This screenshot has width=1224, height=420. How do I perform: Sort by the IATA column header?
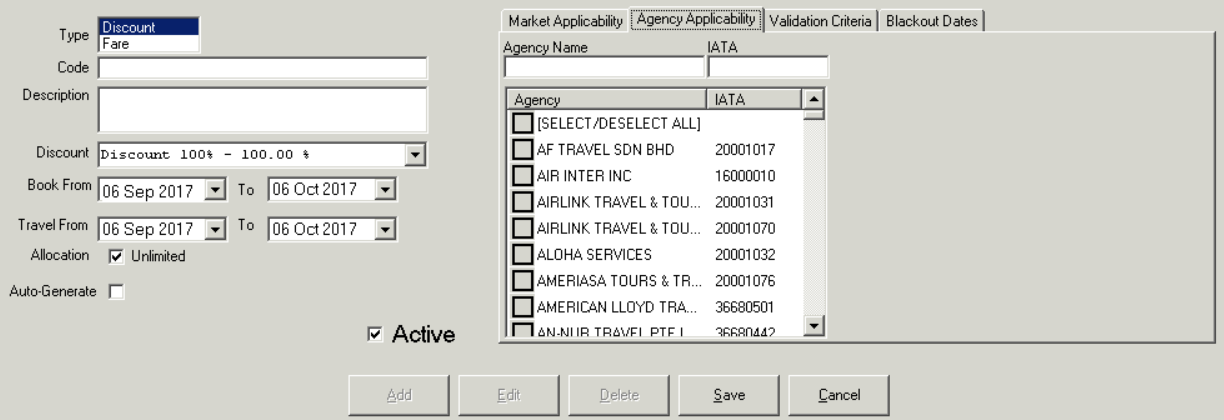click(755, 99)
